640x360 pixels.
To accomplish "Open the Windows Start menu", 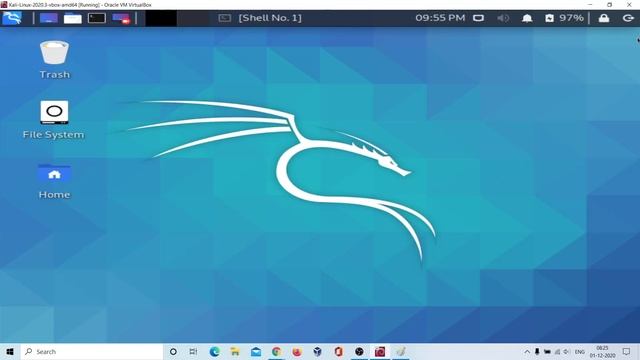I will (x=10, y=351).
